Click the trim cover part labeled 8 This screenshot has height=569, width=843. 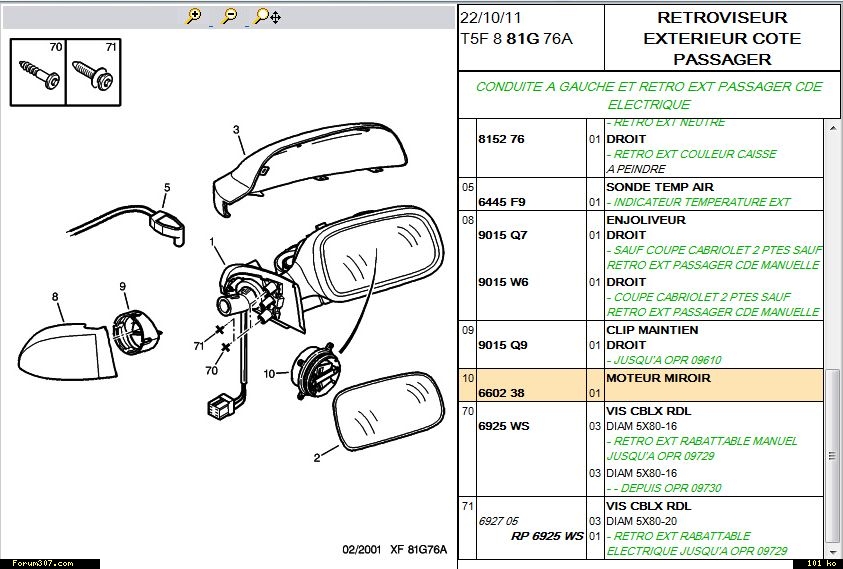(x=60, y=346)
